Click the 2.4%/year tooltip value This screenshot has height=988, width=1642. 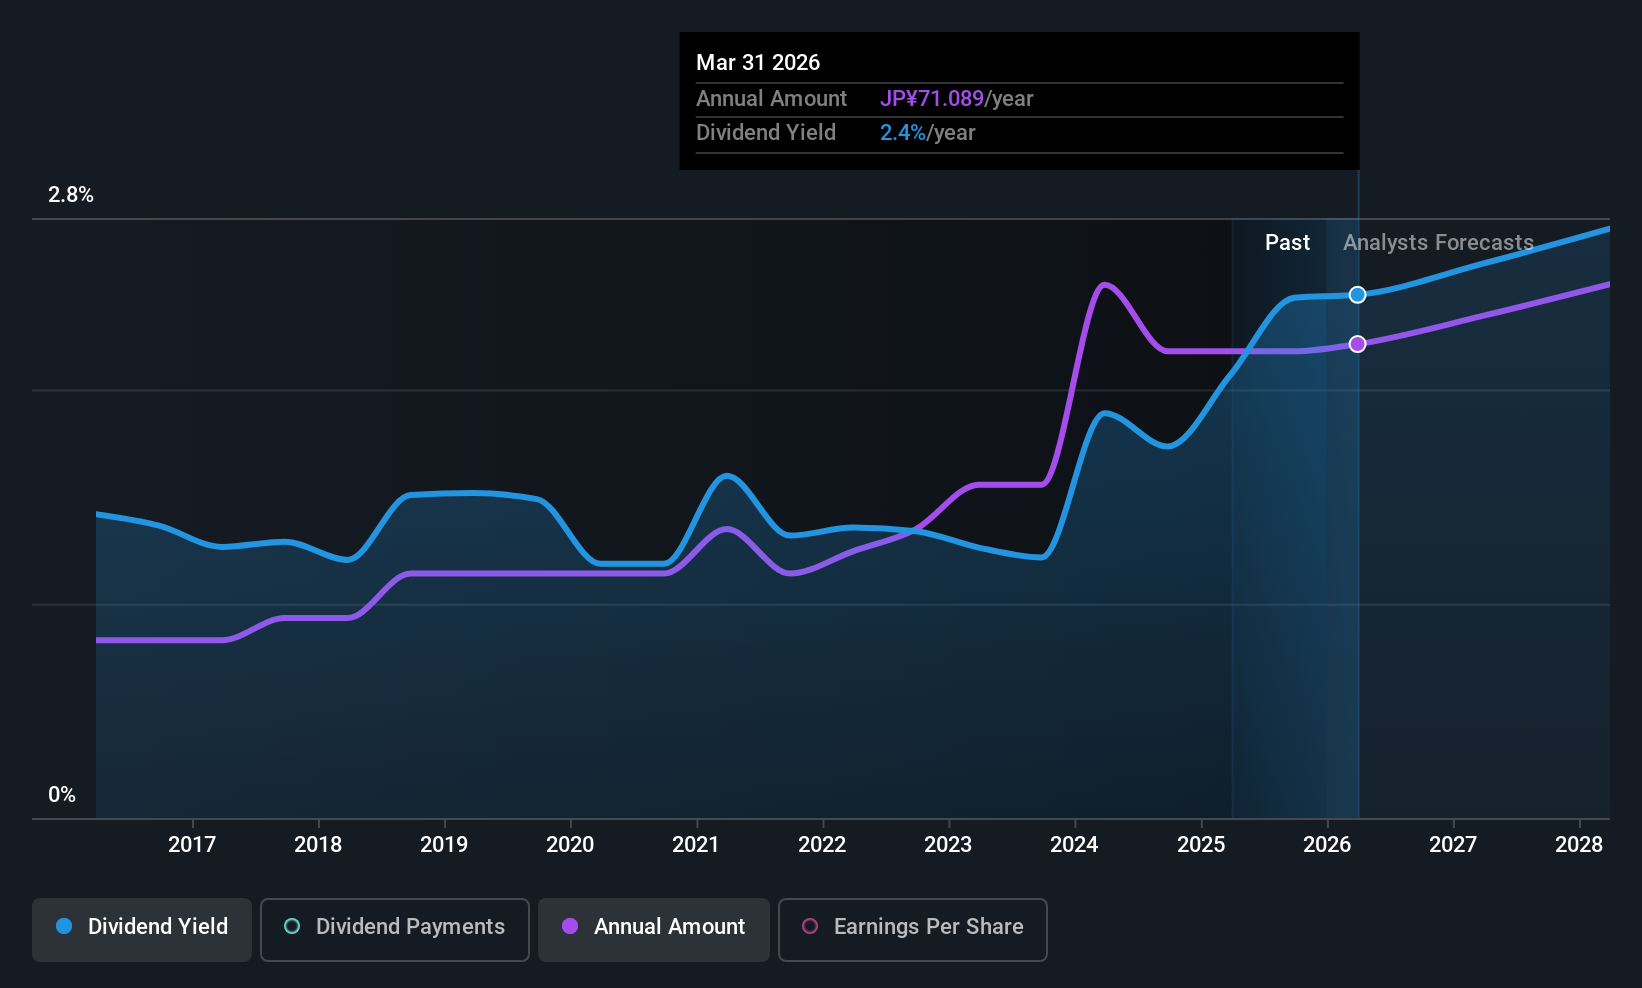click(927, 133)
